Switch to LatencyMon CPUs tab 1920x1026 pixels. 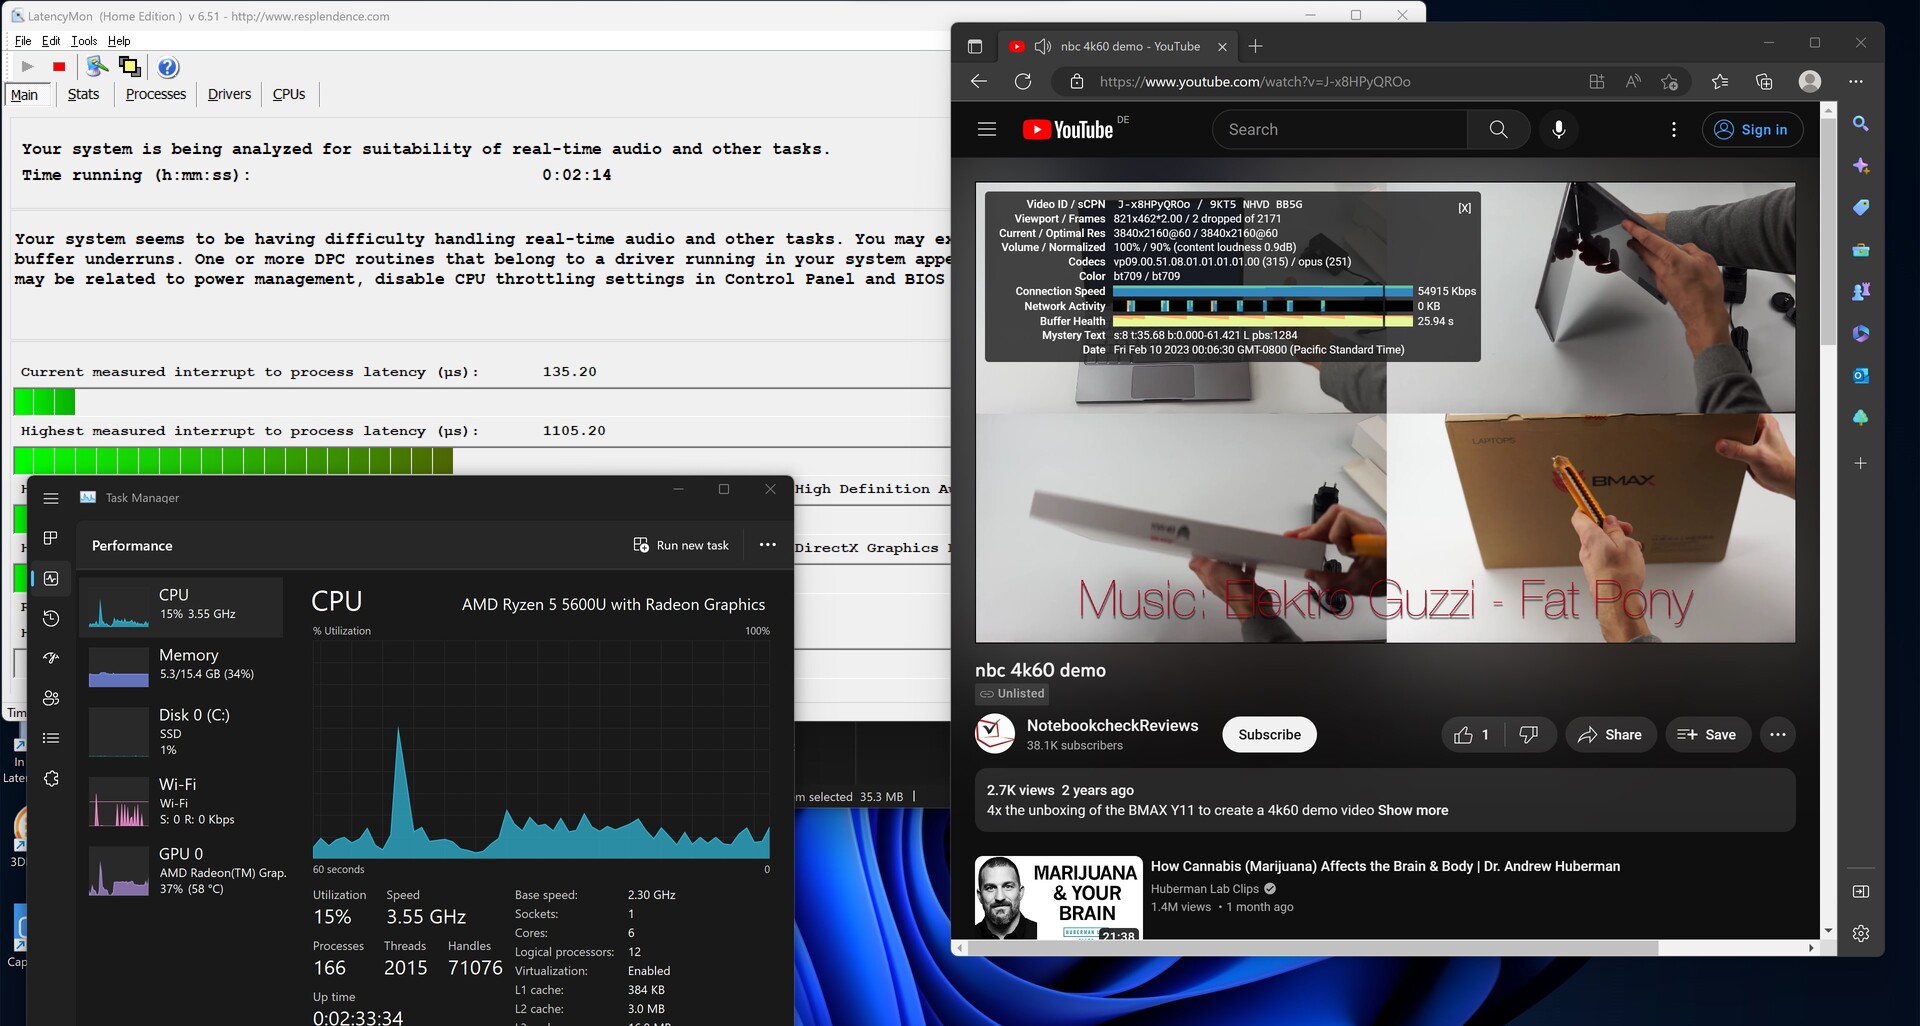289,94
